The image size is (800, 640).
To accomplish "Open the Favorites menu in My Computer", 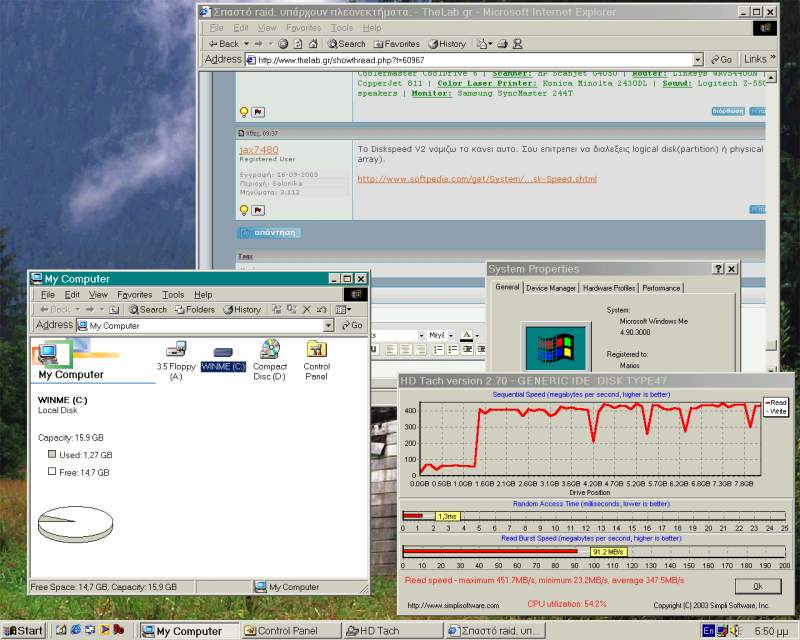I will [134, 294].
